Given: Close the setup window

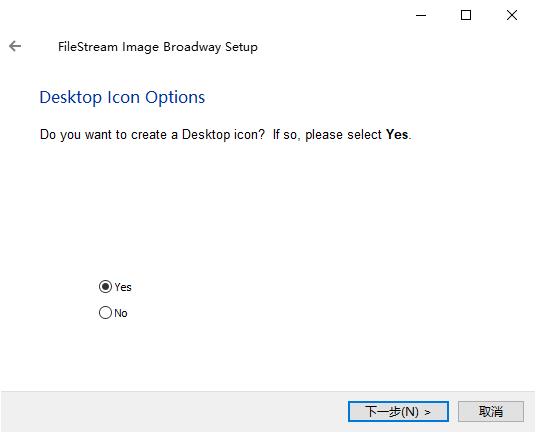Looking at the screenshot, I should click(x=512, y=15).
